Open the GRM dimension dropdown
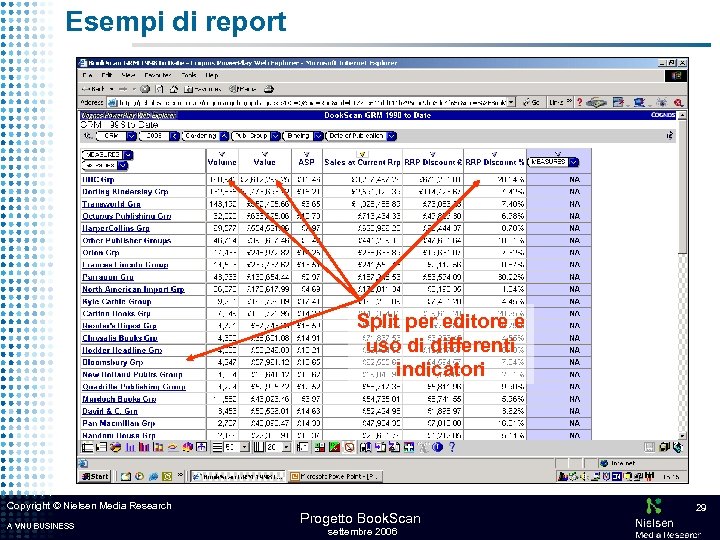The height and width of the screenshot is (540, 720). (x=131, y=136)
